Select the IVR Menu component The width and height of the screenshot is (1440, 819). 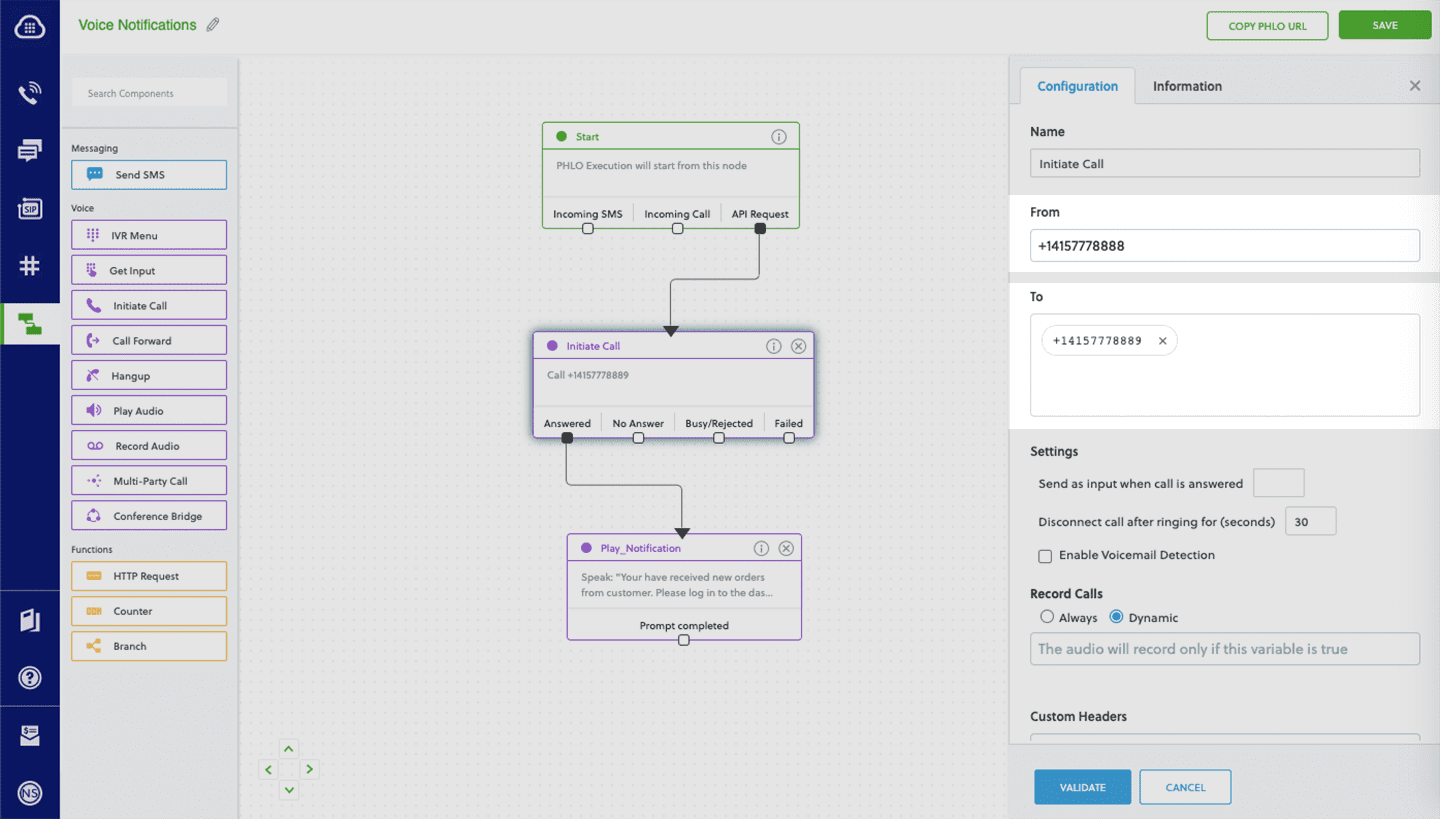pyautogui.click(x=149, y=235)
